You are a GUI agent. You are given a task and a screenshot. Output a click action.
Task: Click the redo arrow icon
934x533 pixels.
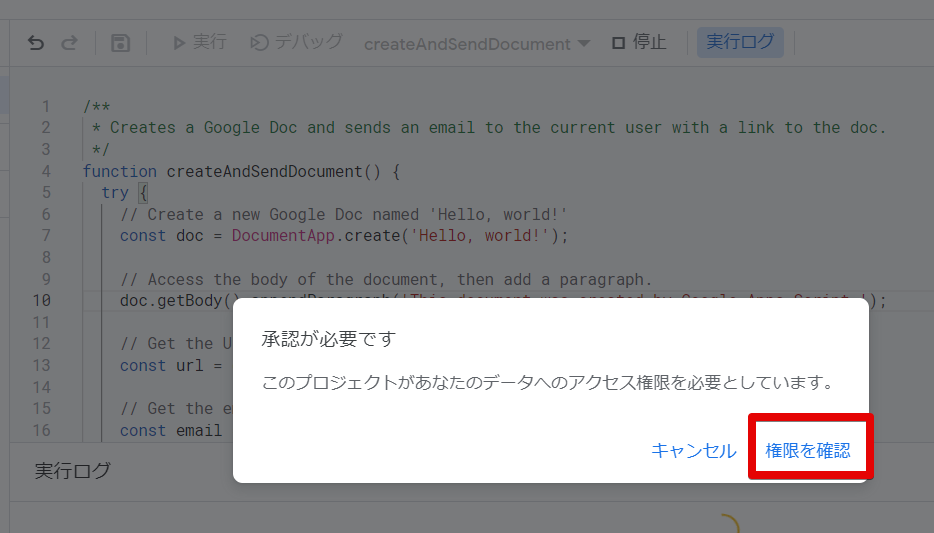[x=70, y=43]
